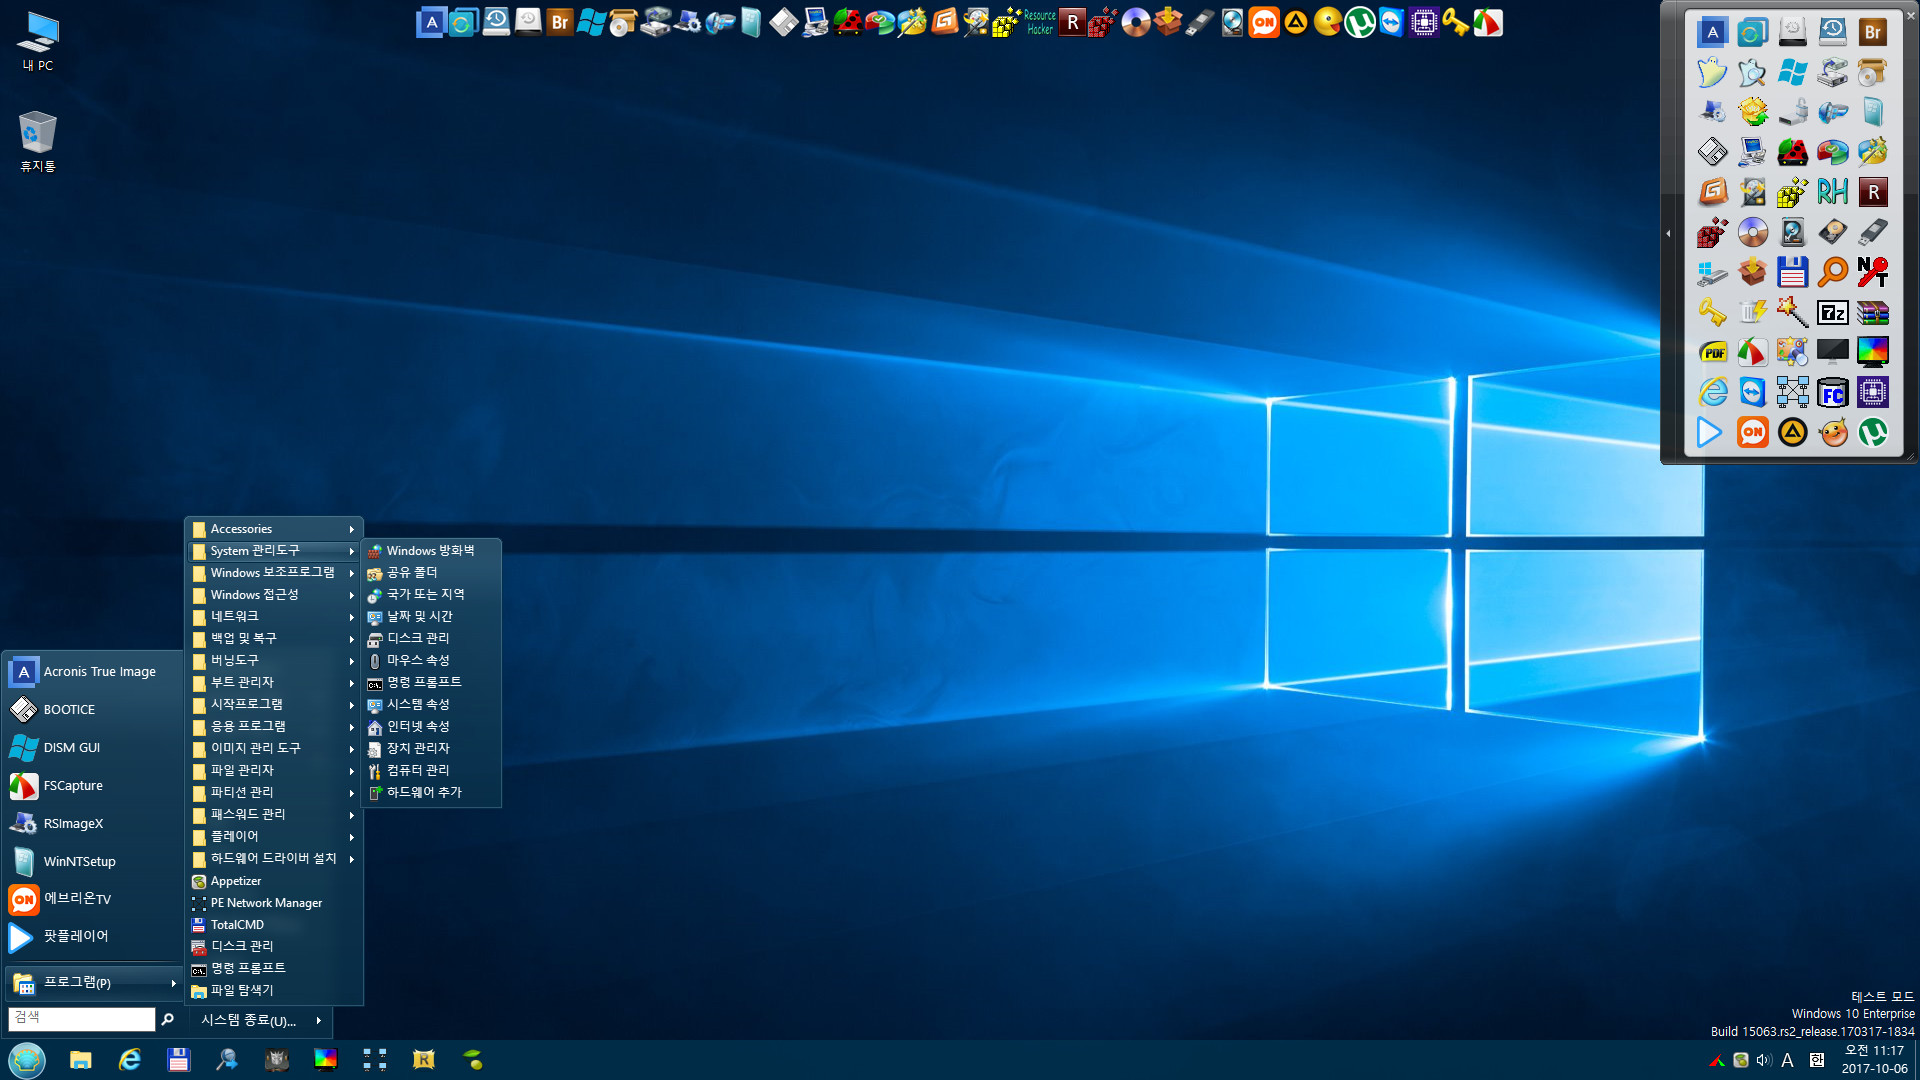
Task: Click the PDF icon in side panel
Action: coord(1713,352)
